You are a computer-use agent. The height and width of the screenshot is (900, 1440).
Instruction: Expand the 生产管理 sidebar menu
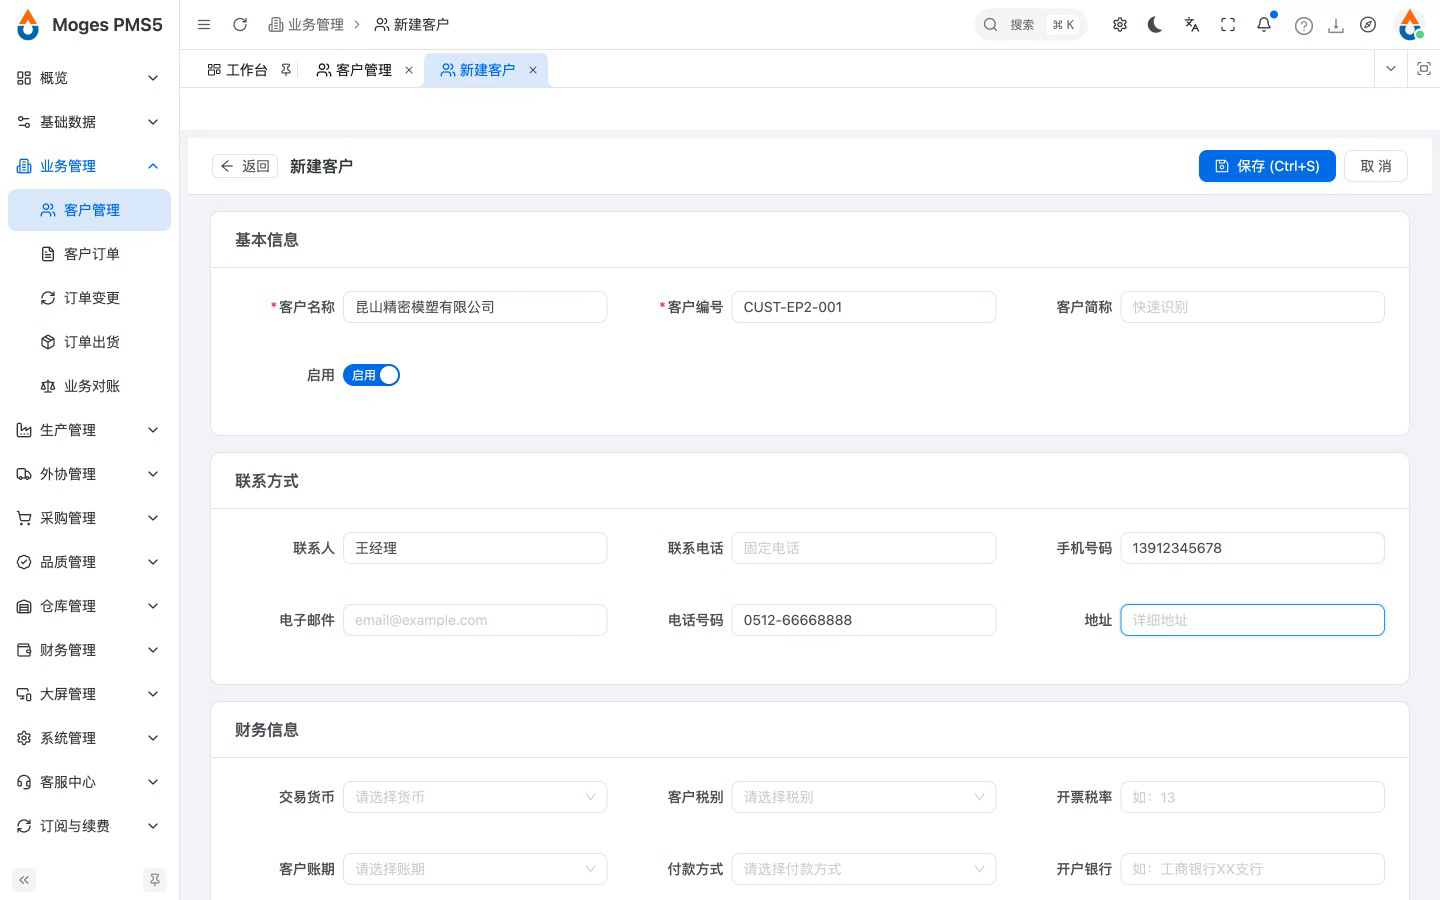(89, 430)
